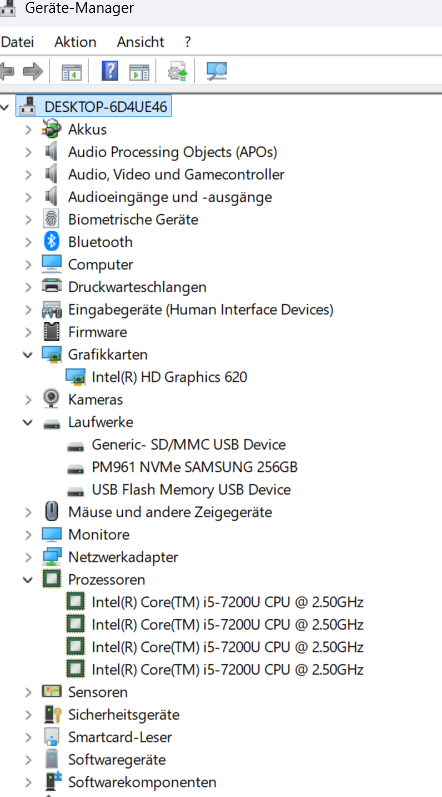Collapse the Prozessoren category
The image size is (442, 797).
pyautogui.click(x=28, y=579)
